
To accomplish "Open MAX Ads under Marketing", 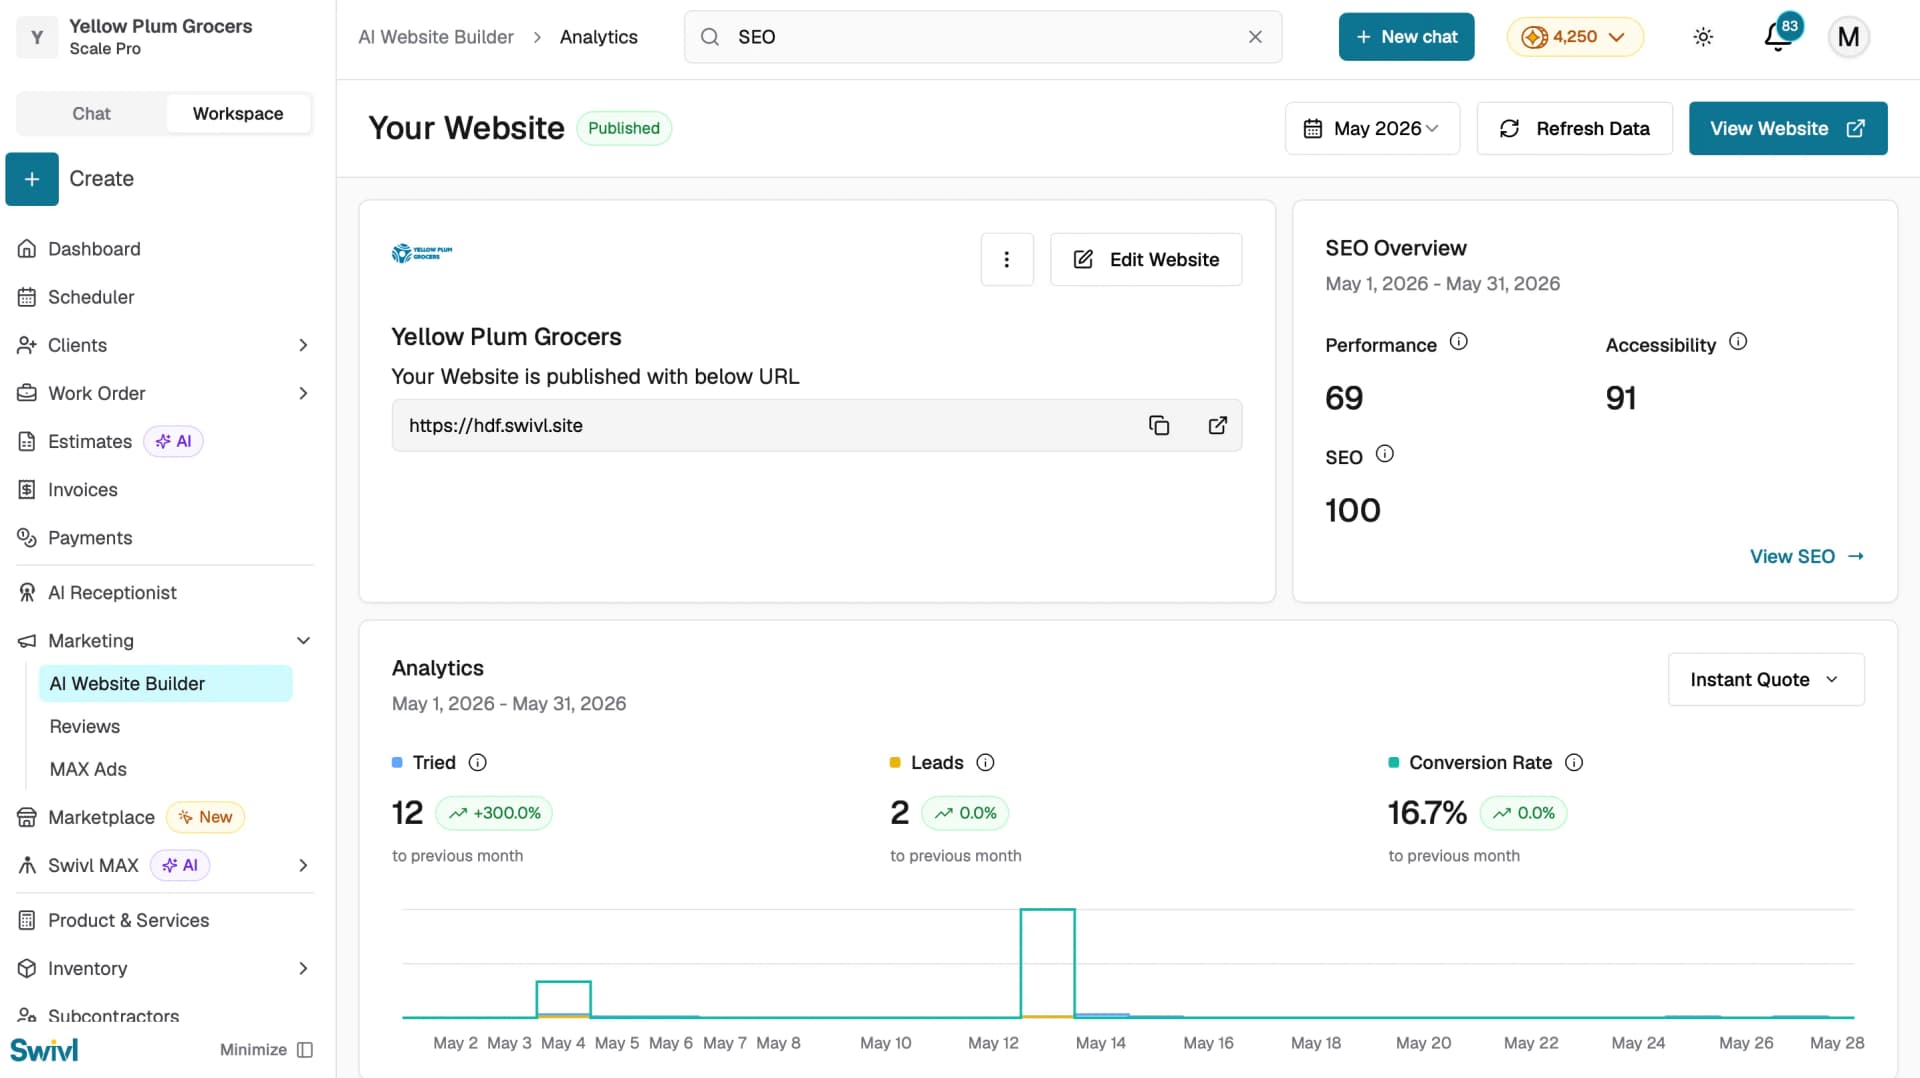I will 88,770.
